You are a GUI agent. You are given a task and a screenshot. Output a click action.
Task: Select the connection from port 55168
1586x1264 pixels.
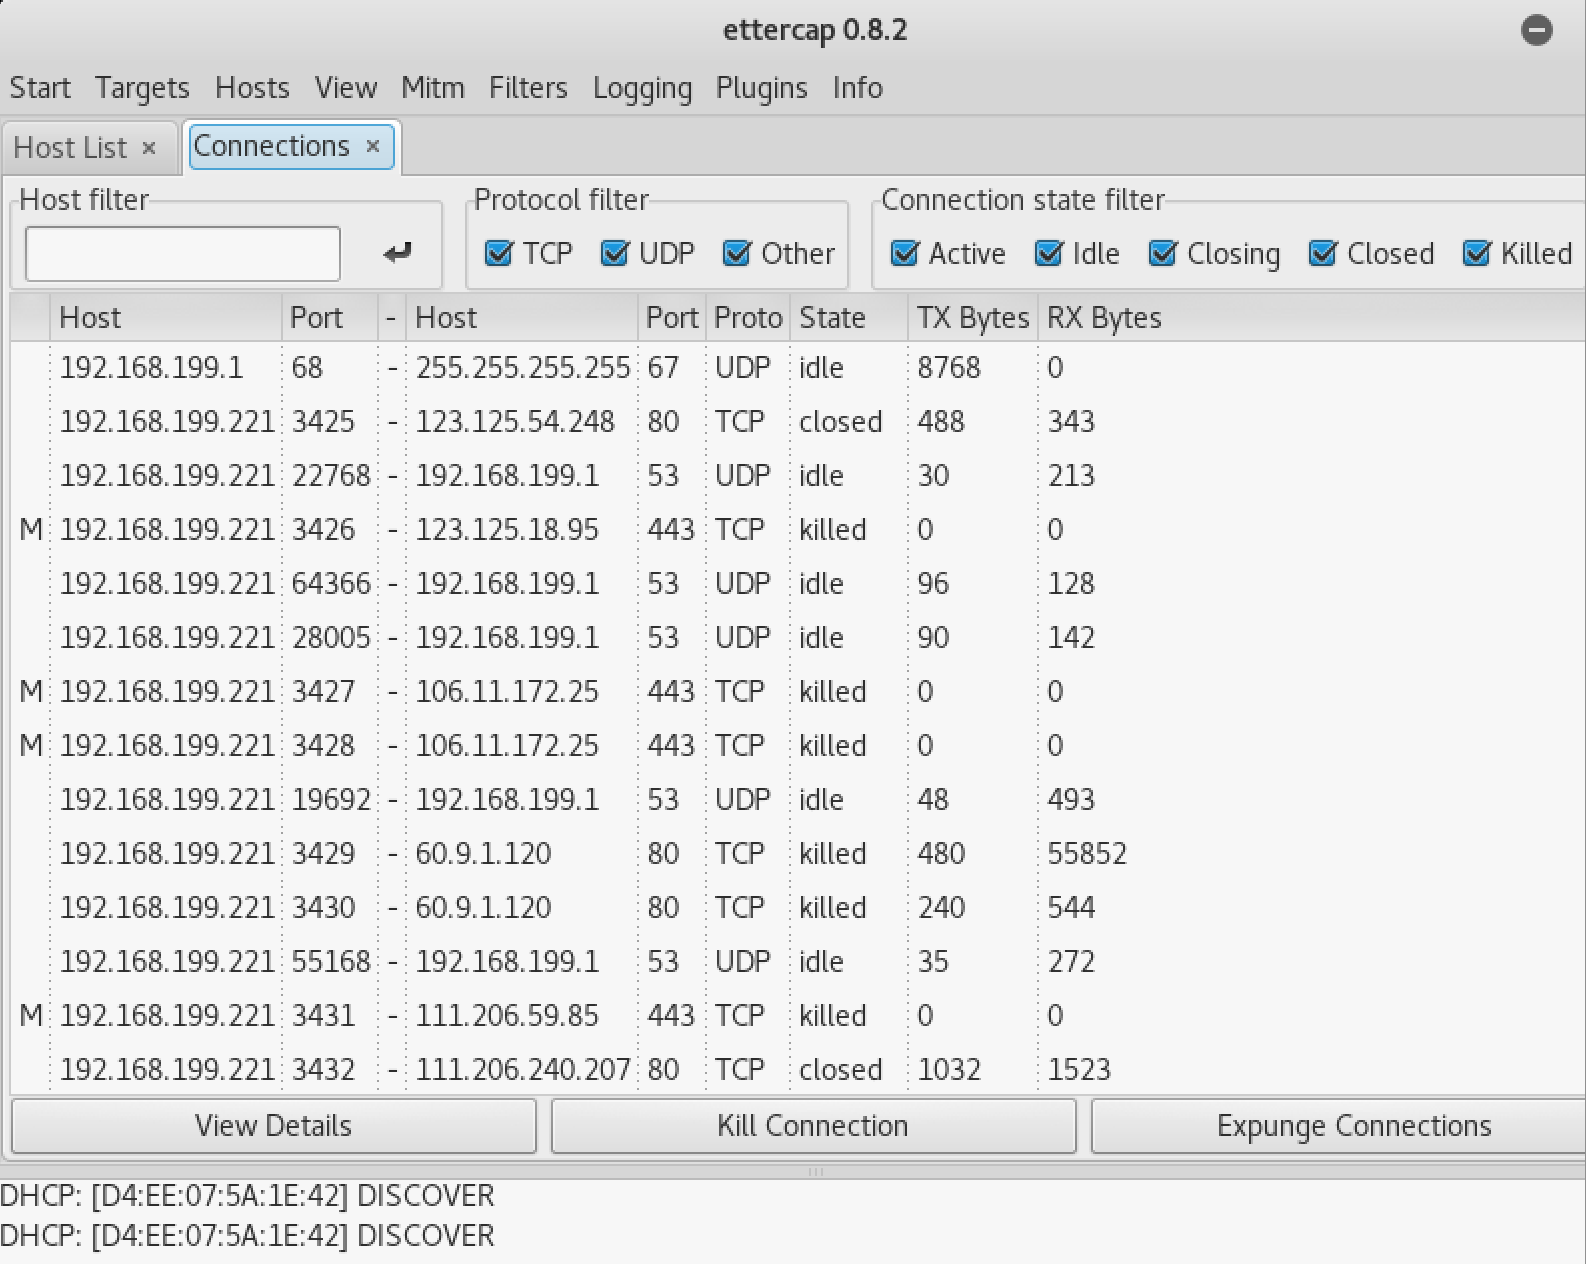click(x=797, y=962)
